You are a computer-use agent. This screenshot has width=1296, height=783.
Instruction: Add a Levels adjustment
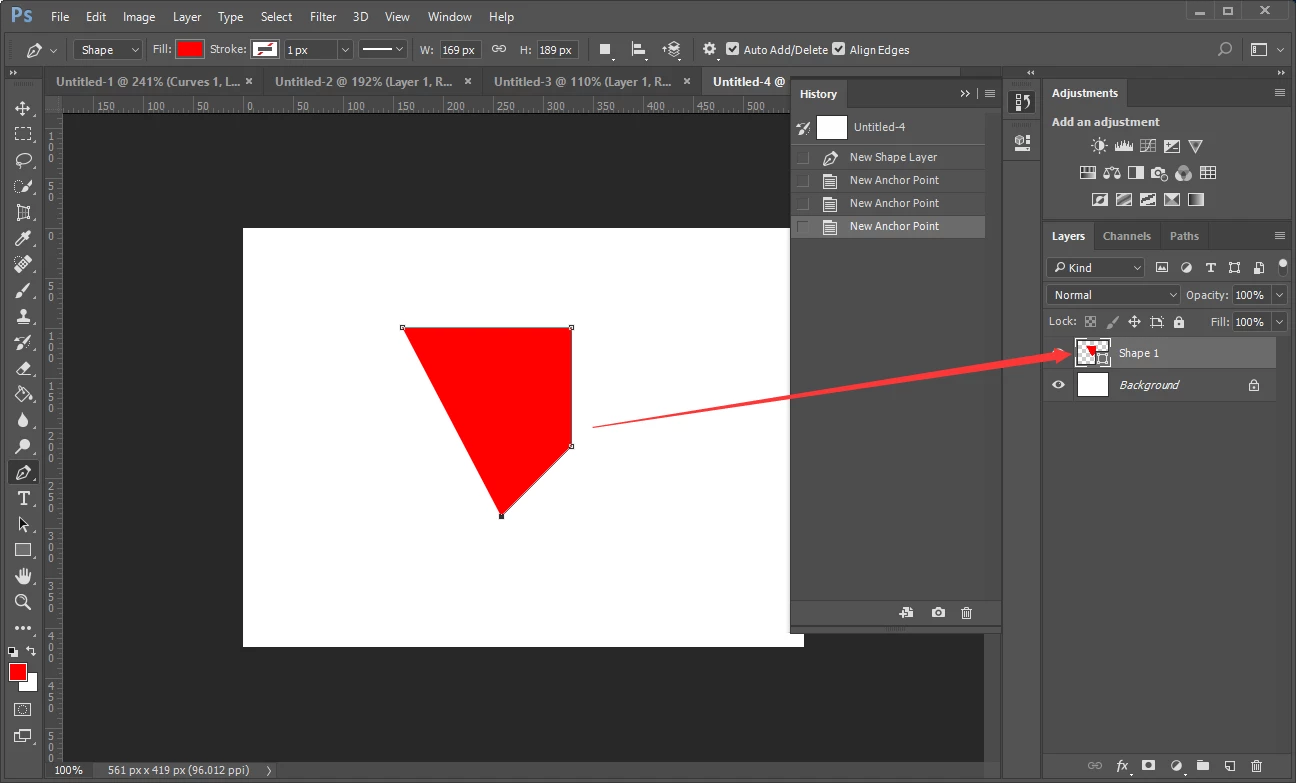coord(1123,146)
